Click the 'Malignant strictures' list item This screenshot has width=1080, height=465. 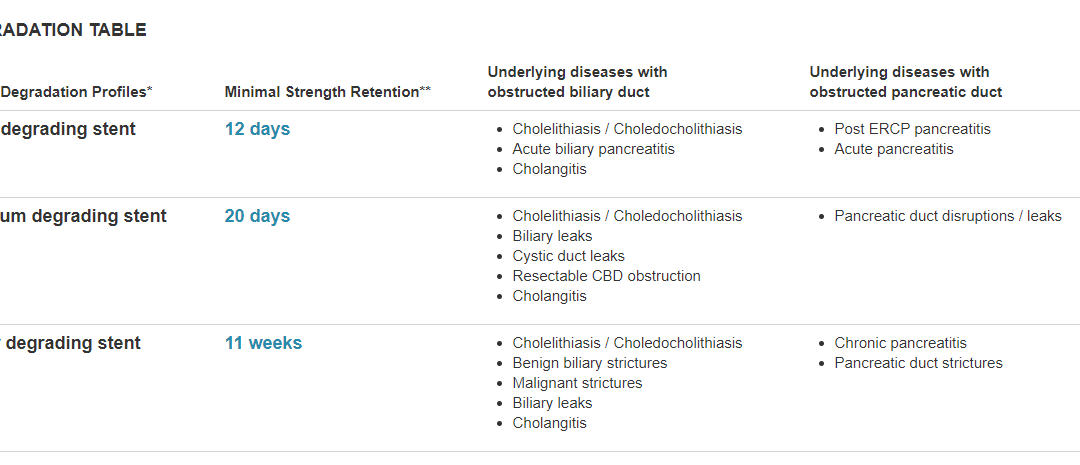click(577, 383)
